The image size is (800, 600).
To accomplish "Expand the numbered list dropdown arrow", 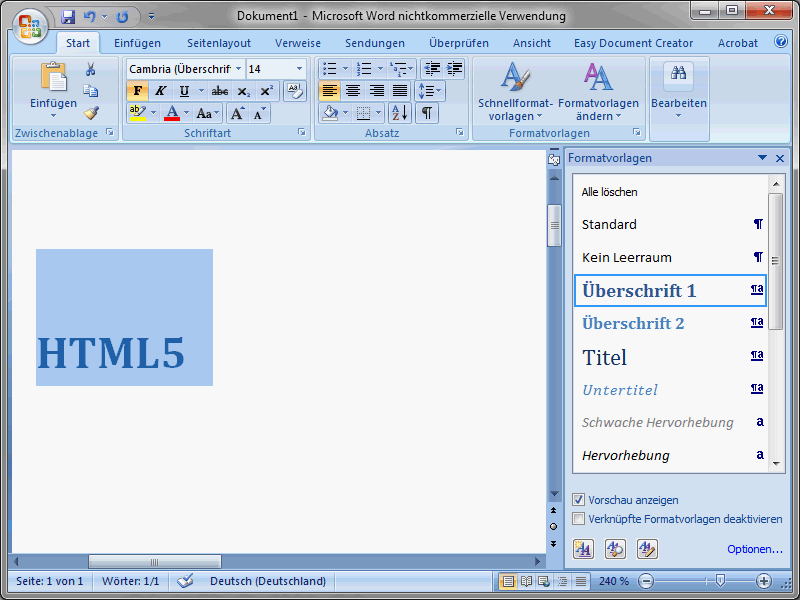I will pyautogui.click(x=380, y=68).
